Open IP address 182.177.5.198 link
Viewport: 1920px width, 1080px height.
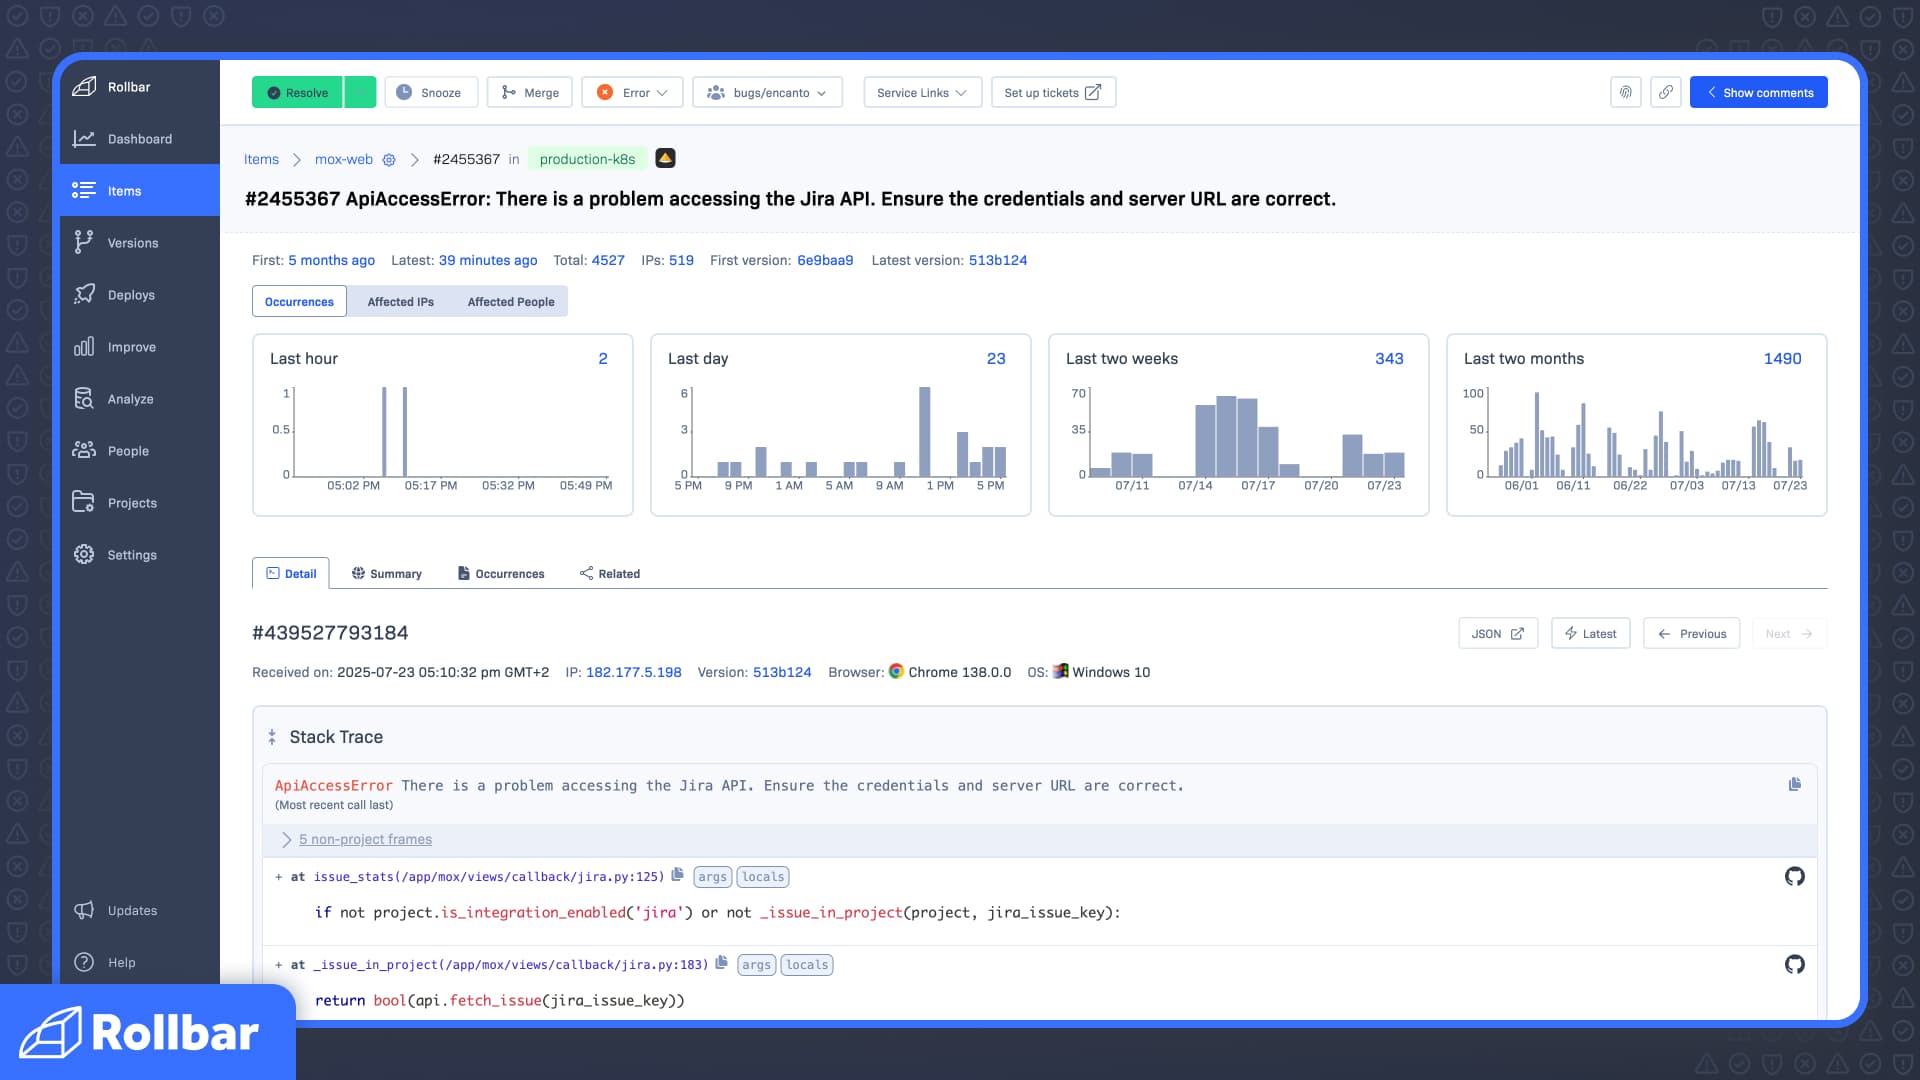pyautogui.click(x=633, y=673)
